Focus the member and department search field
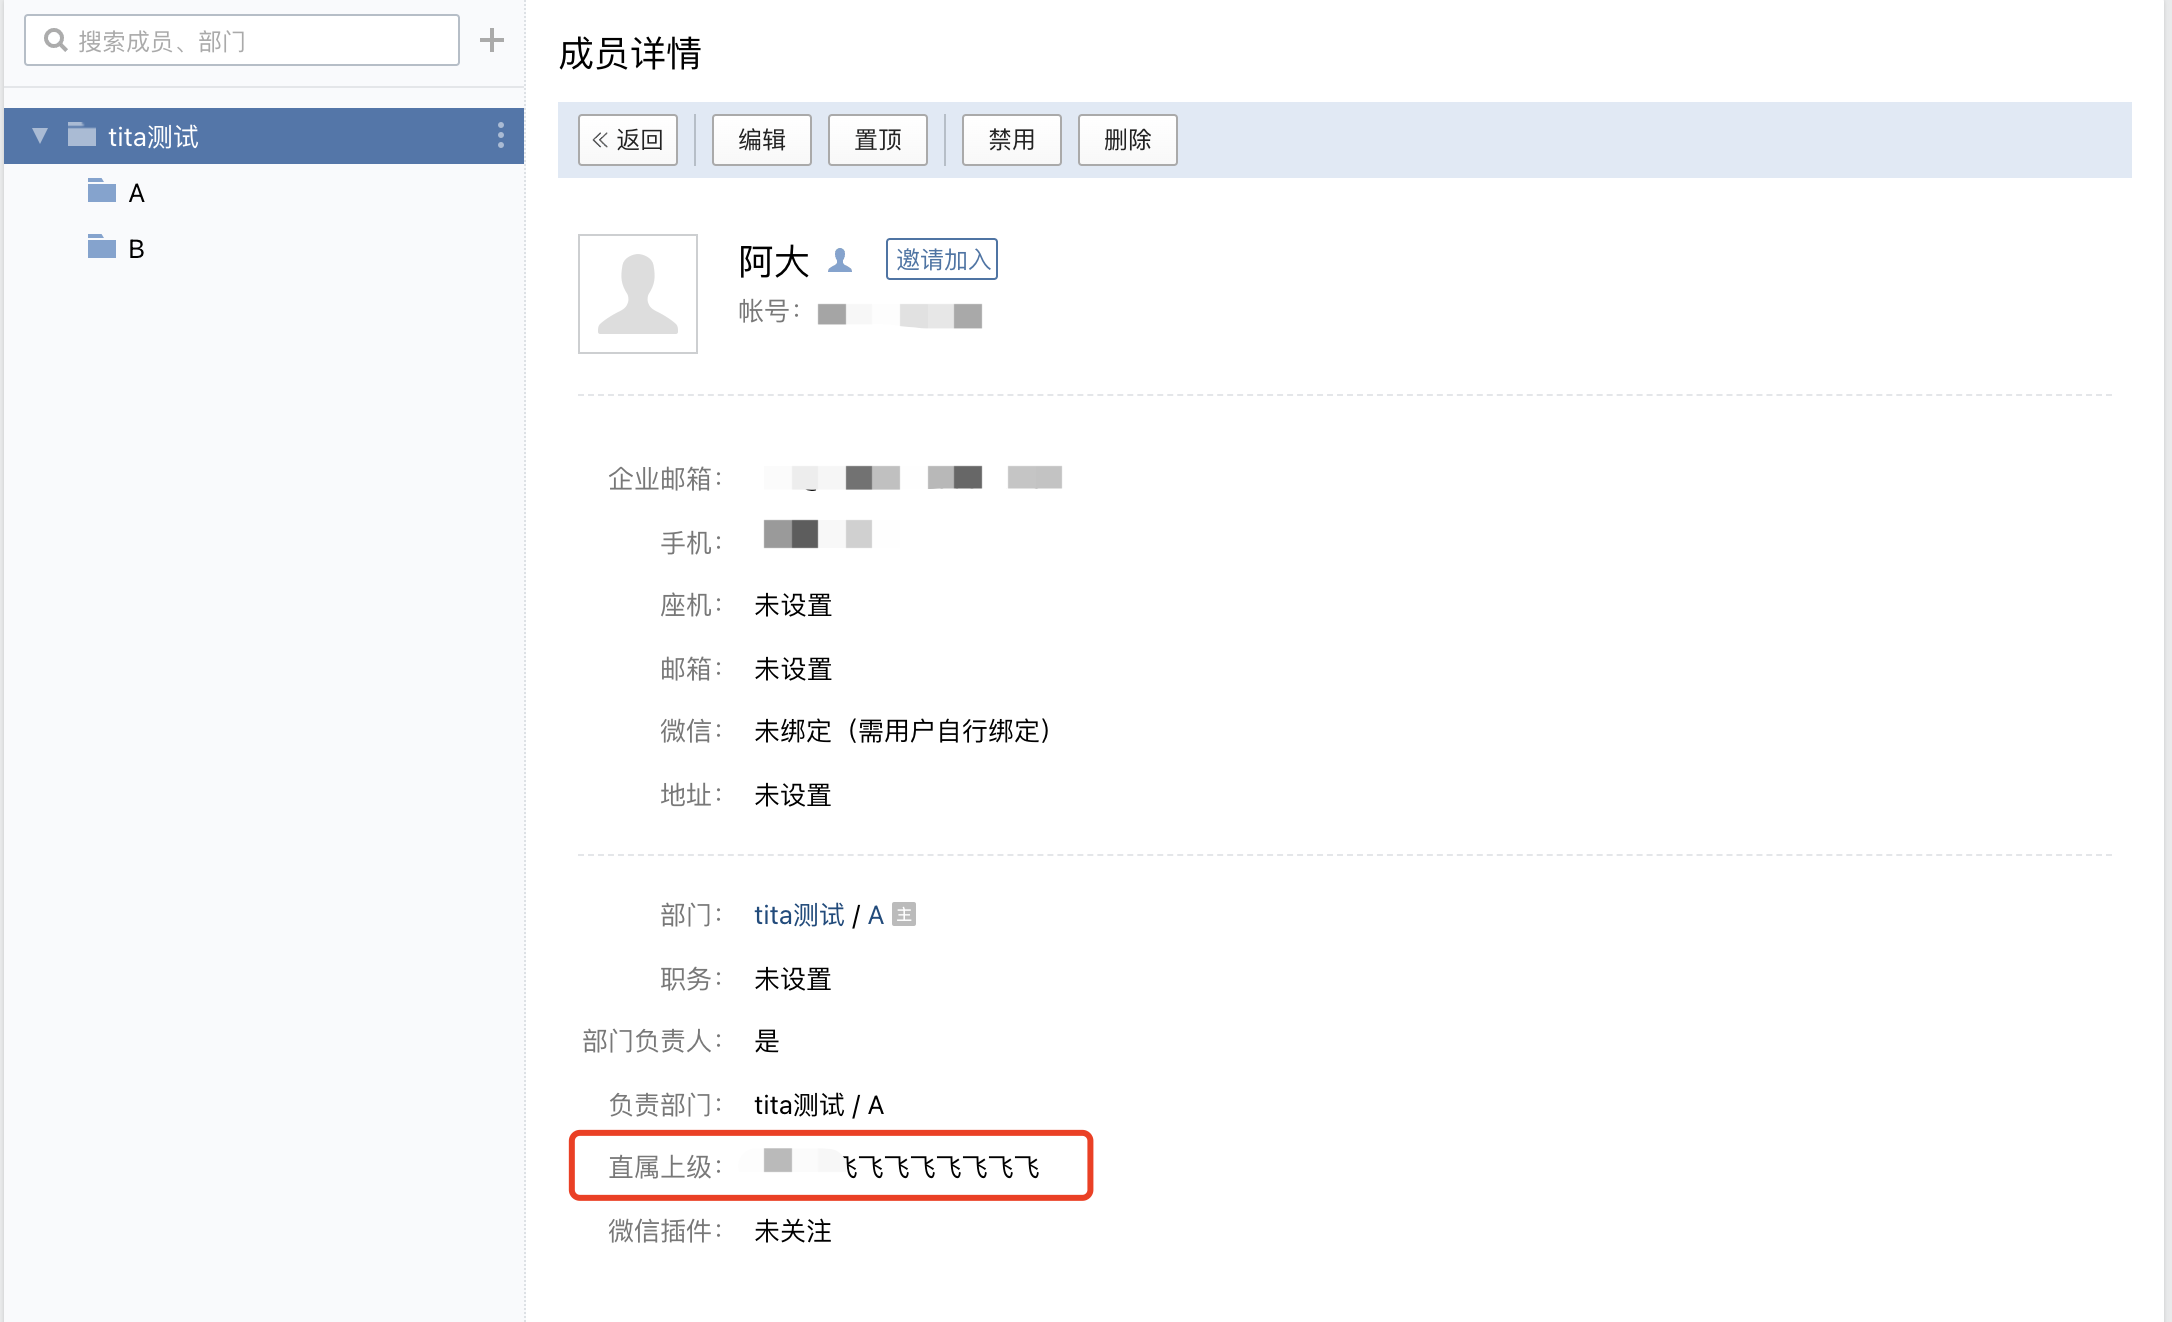This screenshot has width=2172, height=1322. point(242,40)
